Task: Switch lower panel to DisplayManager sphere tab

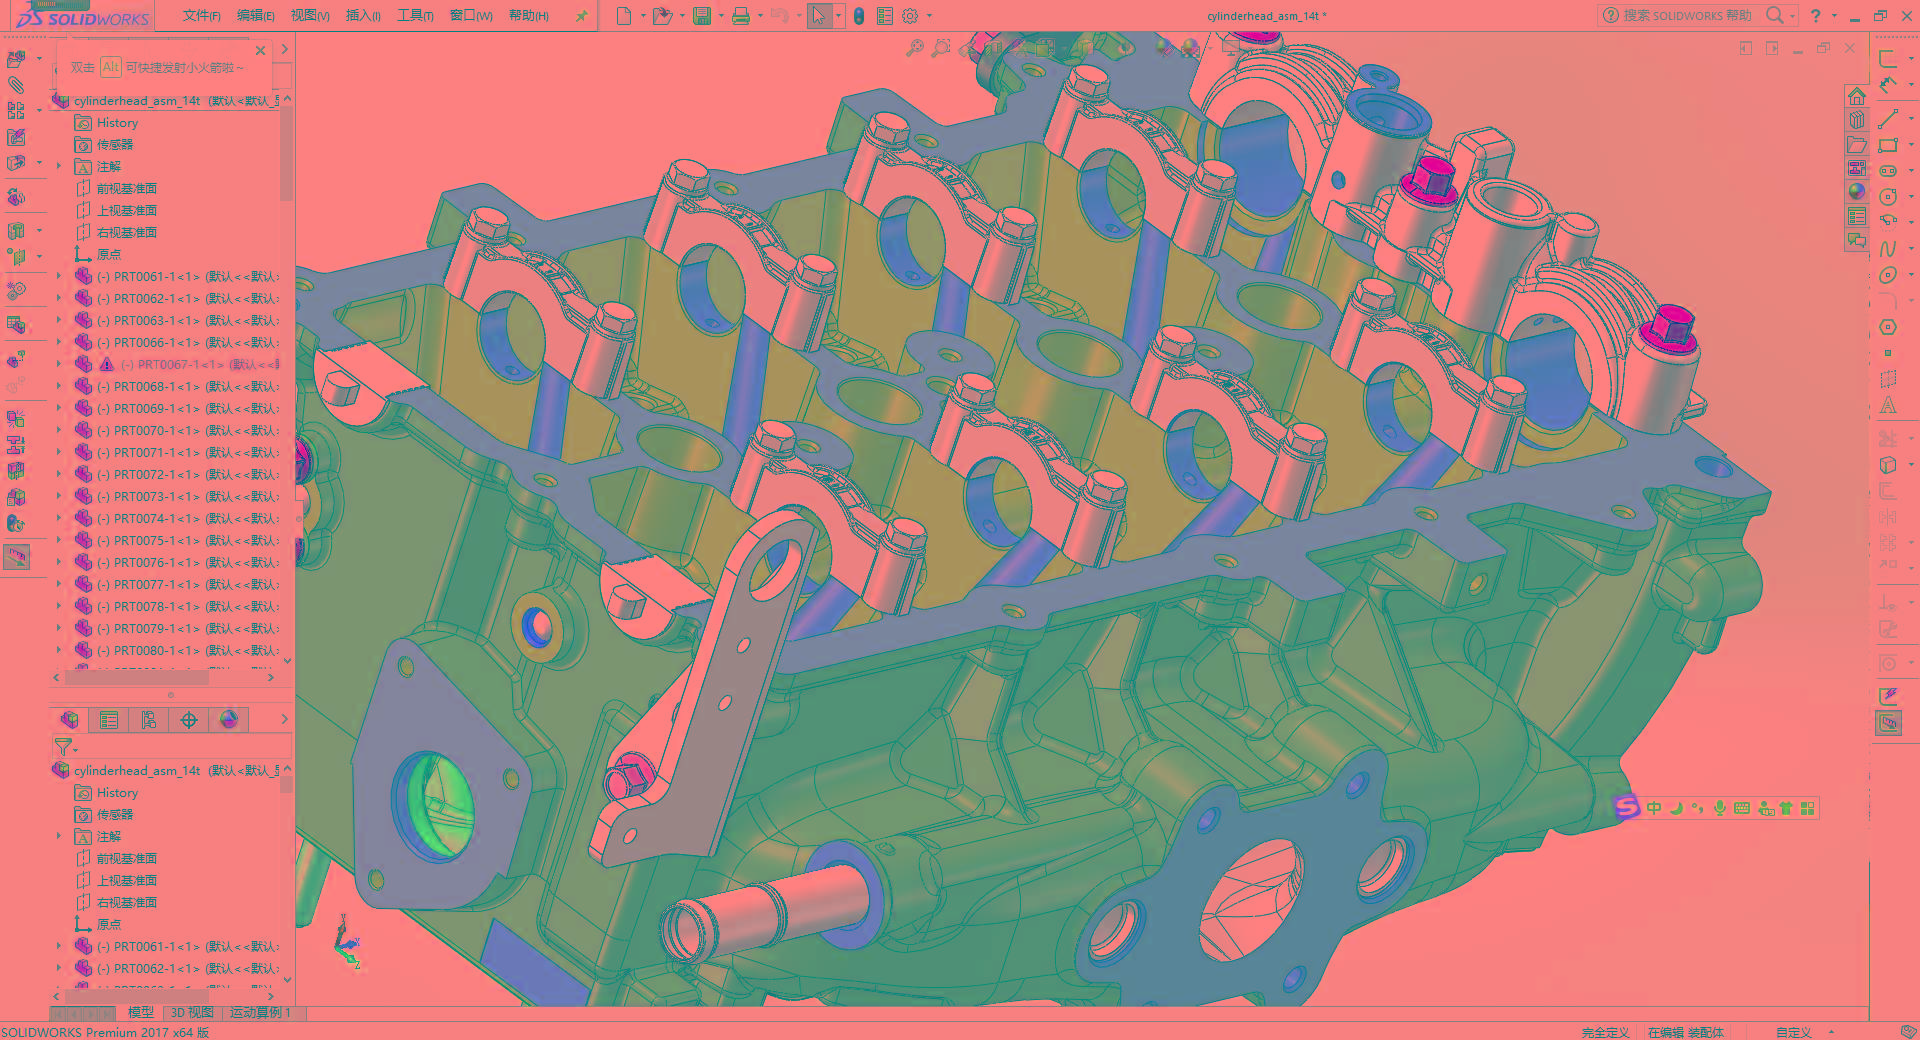Action: point(229,720)
